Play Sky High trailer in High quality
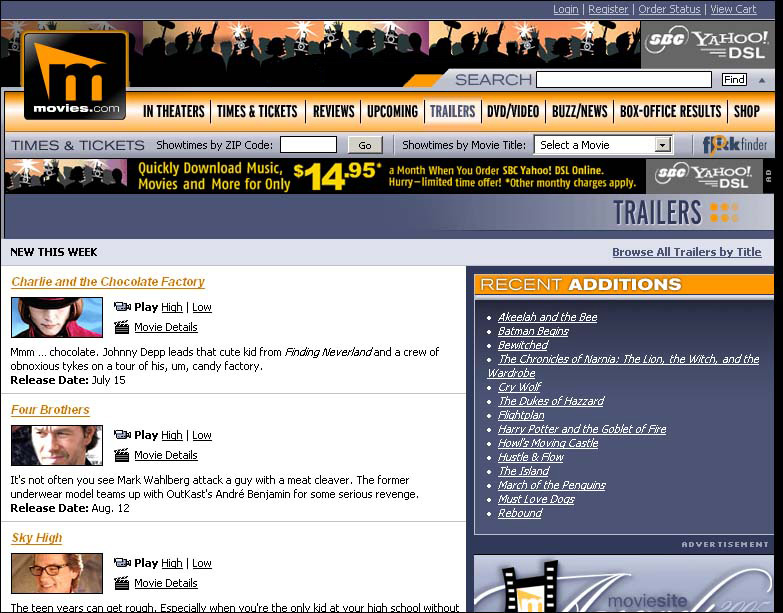Screen dimensions: 783x613 pos(172,563)
